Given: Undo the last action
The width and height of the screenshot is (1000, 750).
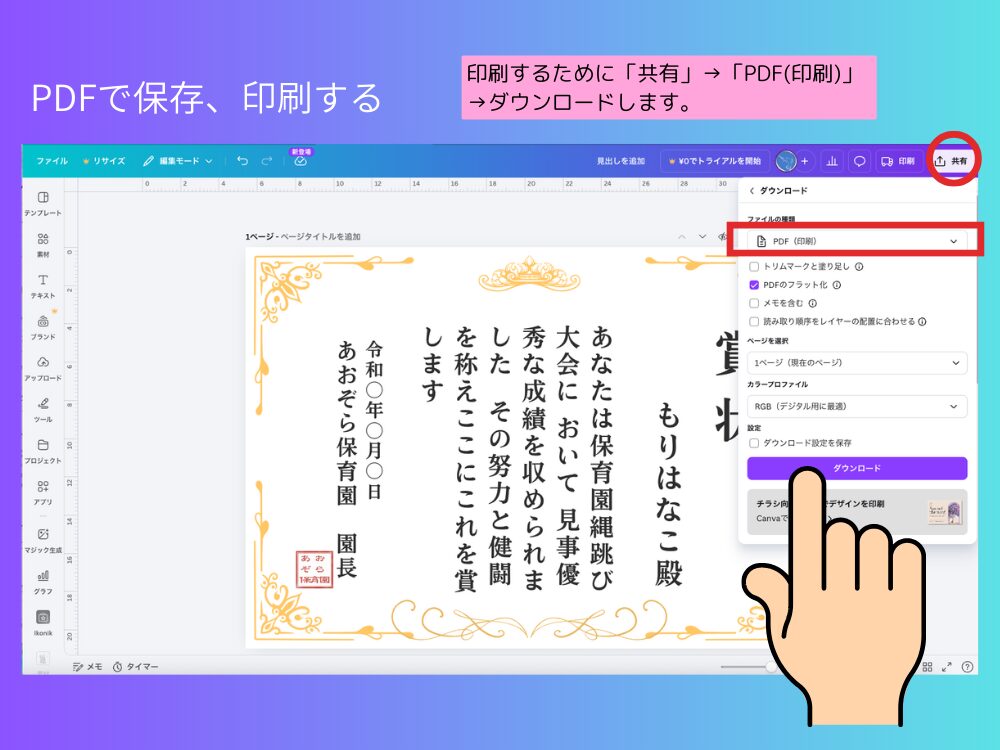Looking at the screenshot, I should (242, 161).
